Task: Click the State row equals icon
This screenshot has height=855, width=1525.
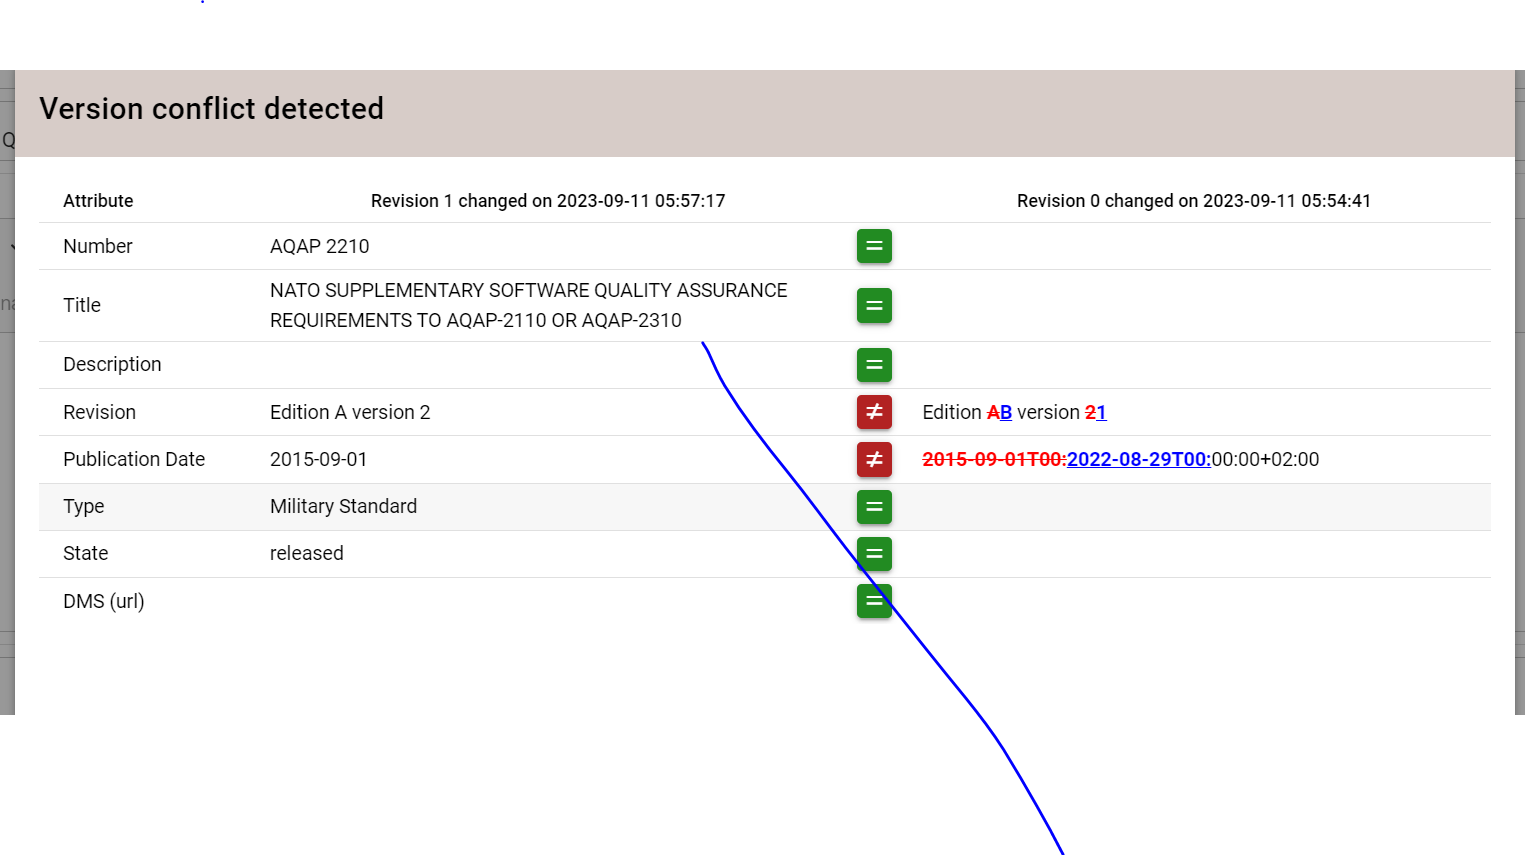Action: tap(874, 553)
